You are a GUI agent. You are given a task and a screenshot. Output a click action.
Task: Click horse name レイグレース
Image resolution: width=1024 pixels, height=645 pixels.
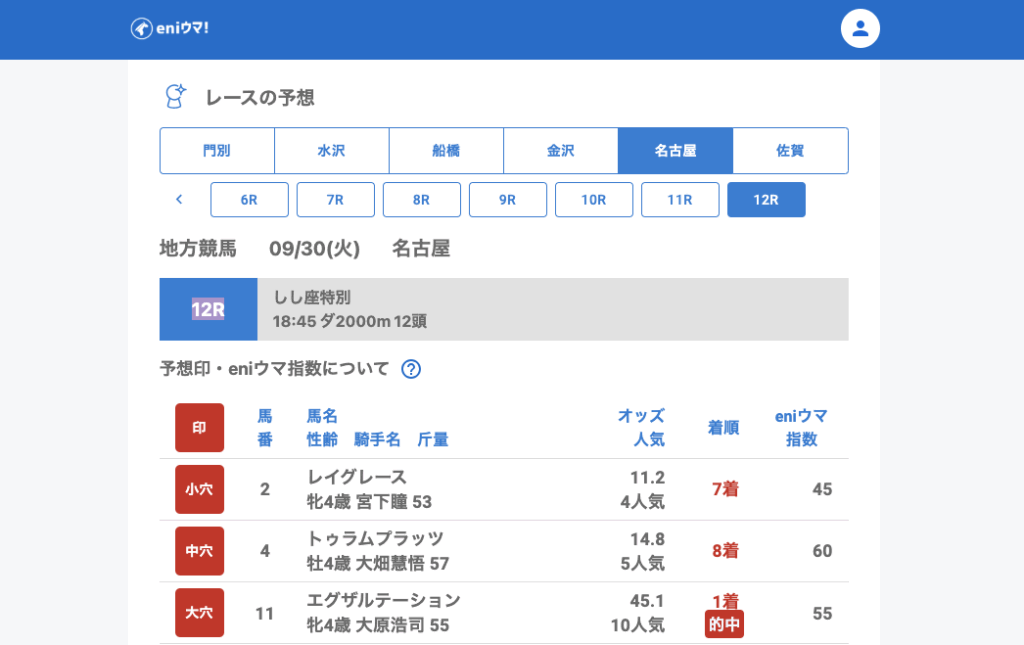click(357, 477)
